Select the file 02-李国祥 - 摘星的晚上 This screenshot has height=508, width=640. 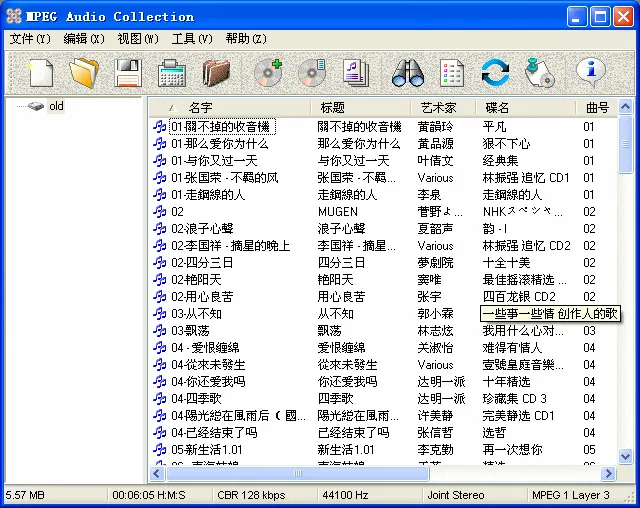[231, 246]
